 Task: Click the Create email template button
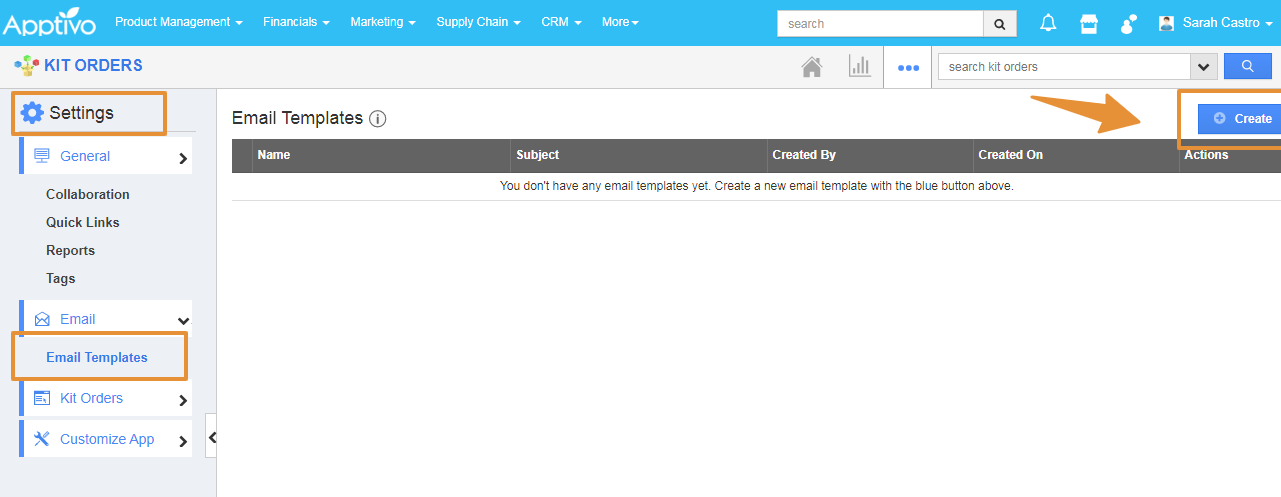1240,118
